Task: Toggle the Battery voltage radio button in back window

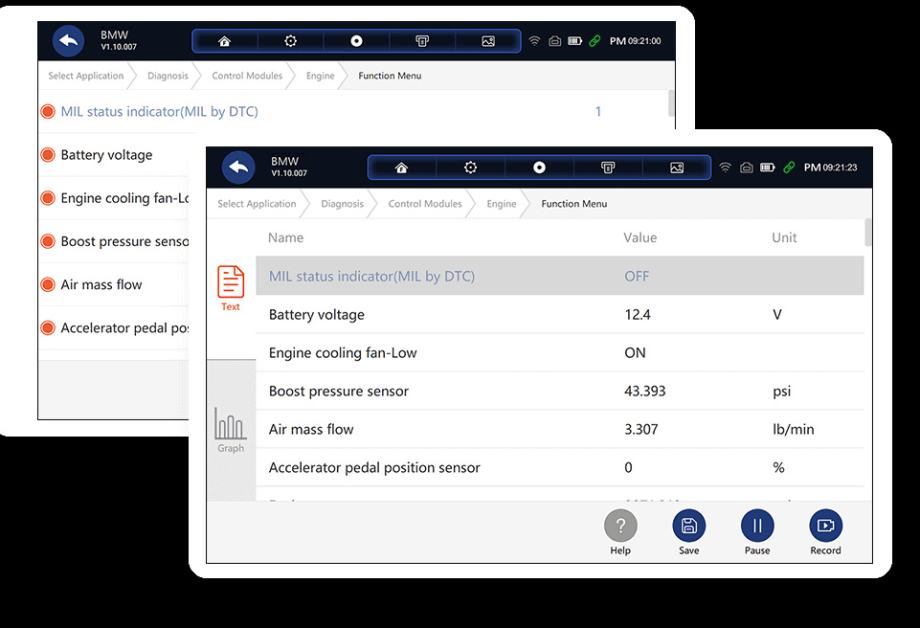Action: (x=47, y=155)
